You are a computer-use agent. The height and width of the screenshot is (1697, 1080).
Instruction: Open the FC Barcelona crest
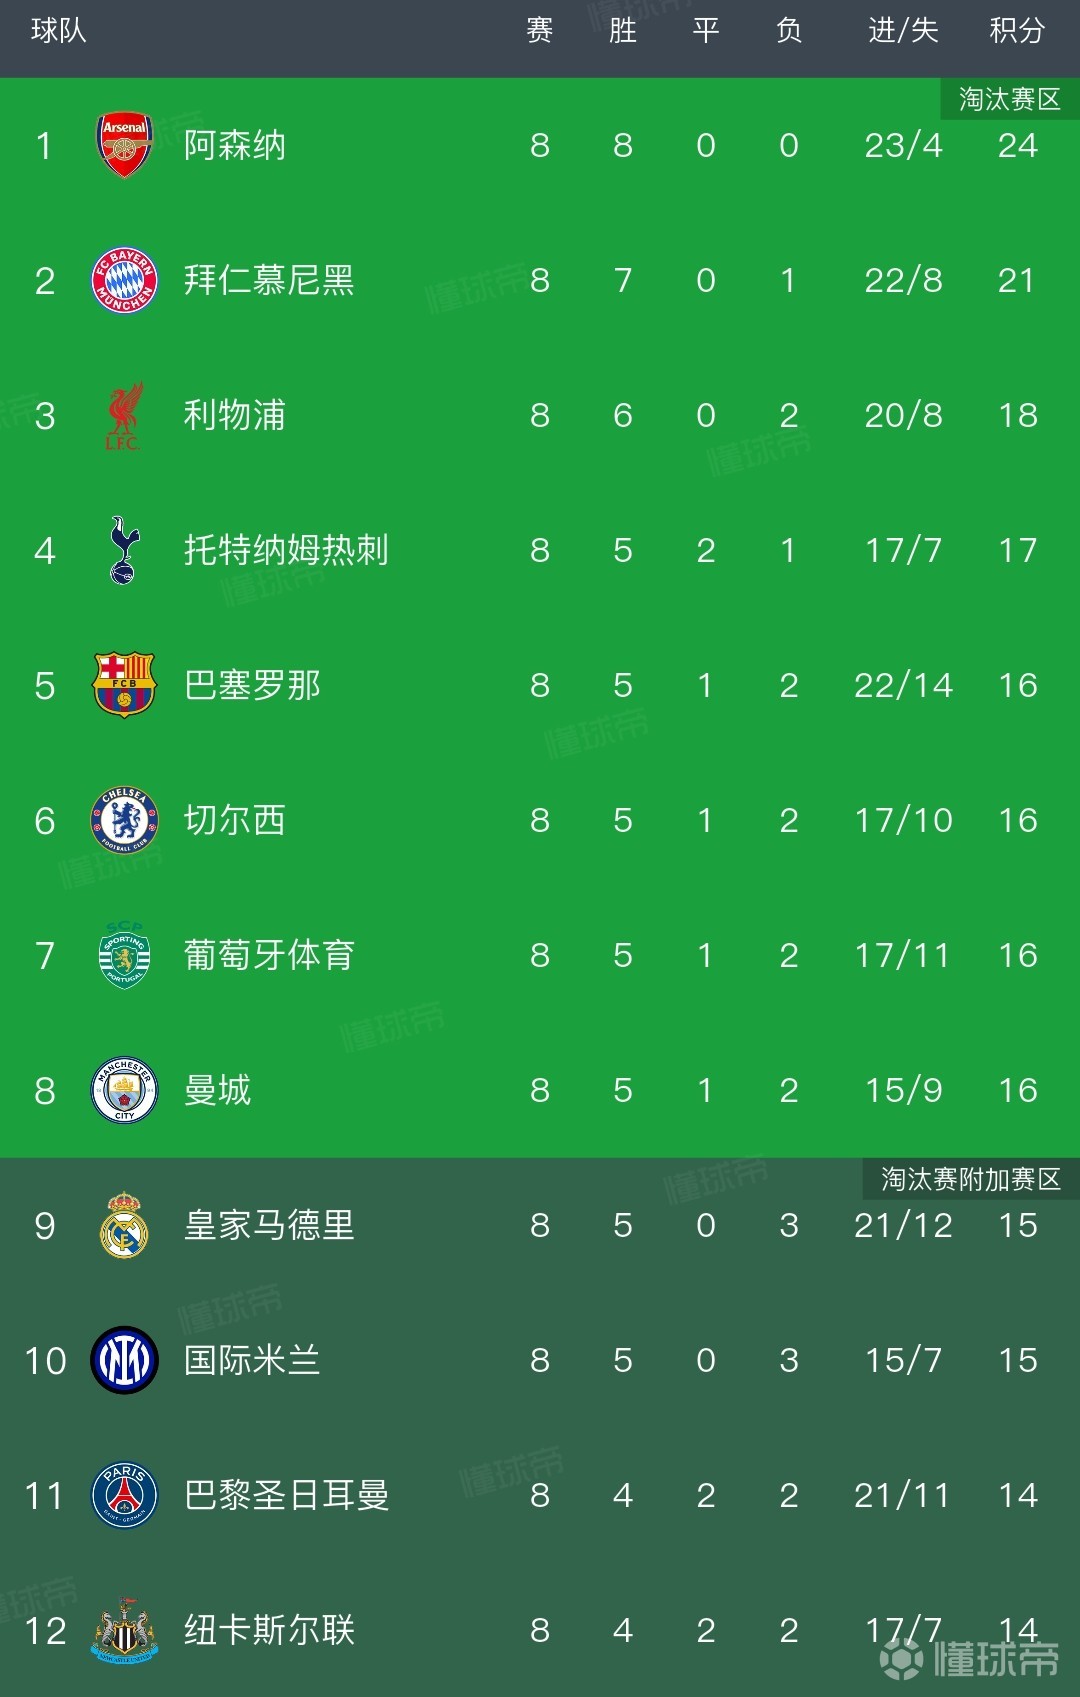(124, 685)
